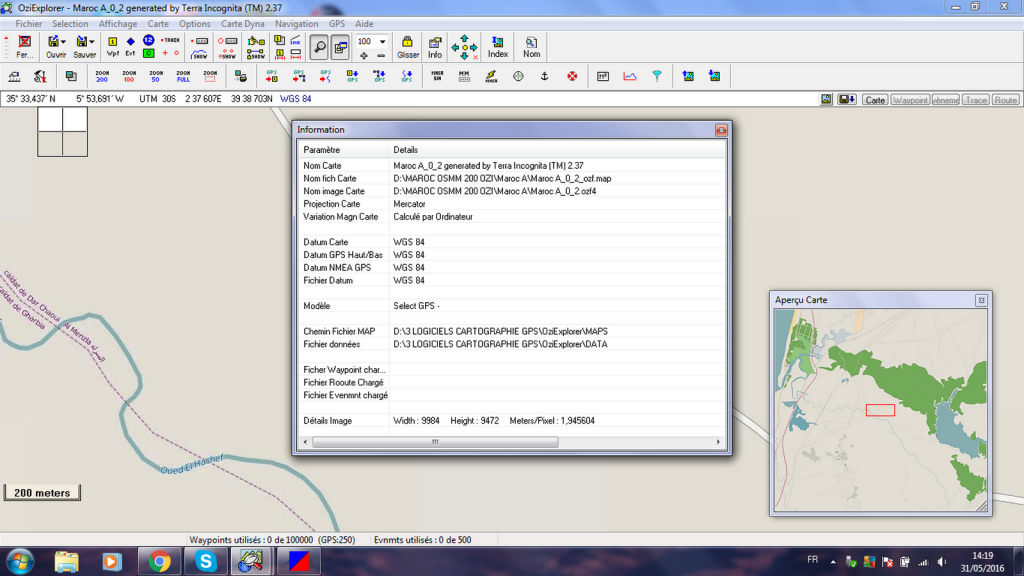Close the Aperçu Carte overview panel

pos(981,300)
